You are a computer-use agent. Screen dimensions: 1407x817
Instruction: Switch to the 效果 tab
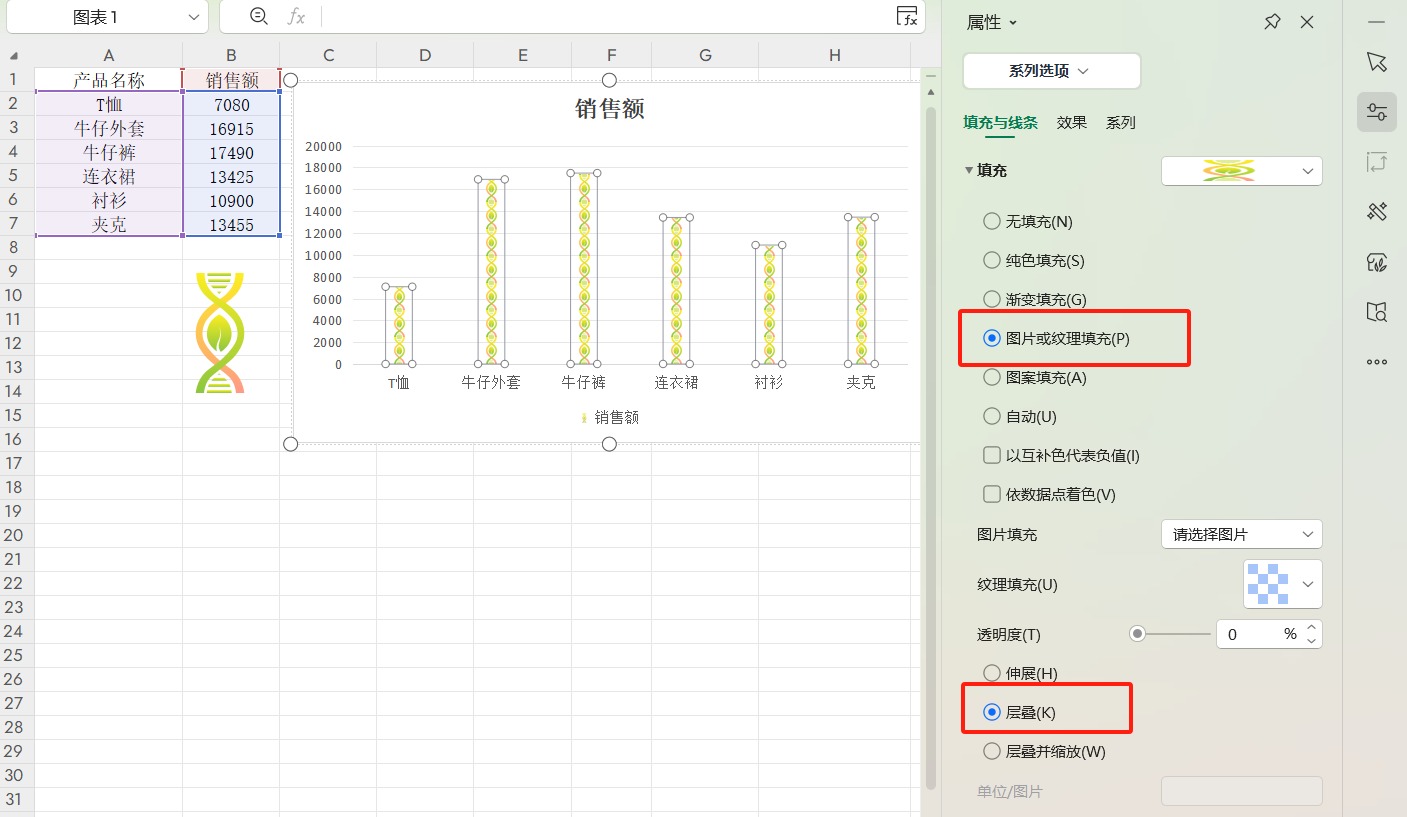pyautogui.click(x=1071, y=122)
